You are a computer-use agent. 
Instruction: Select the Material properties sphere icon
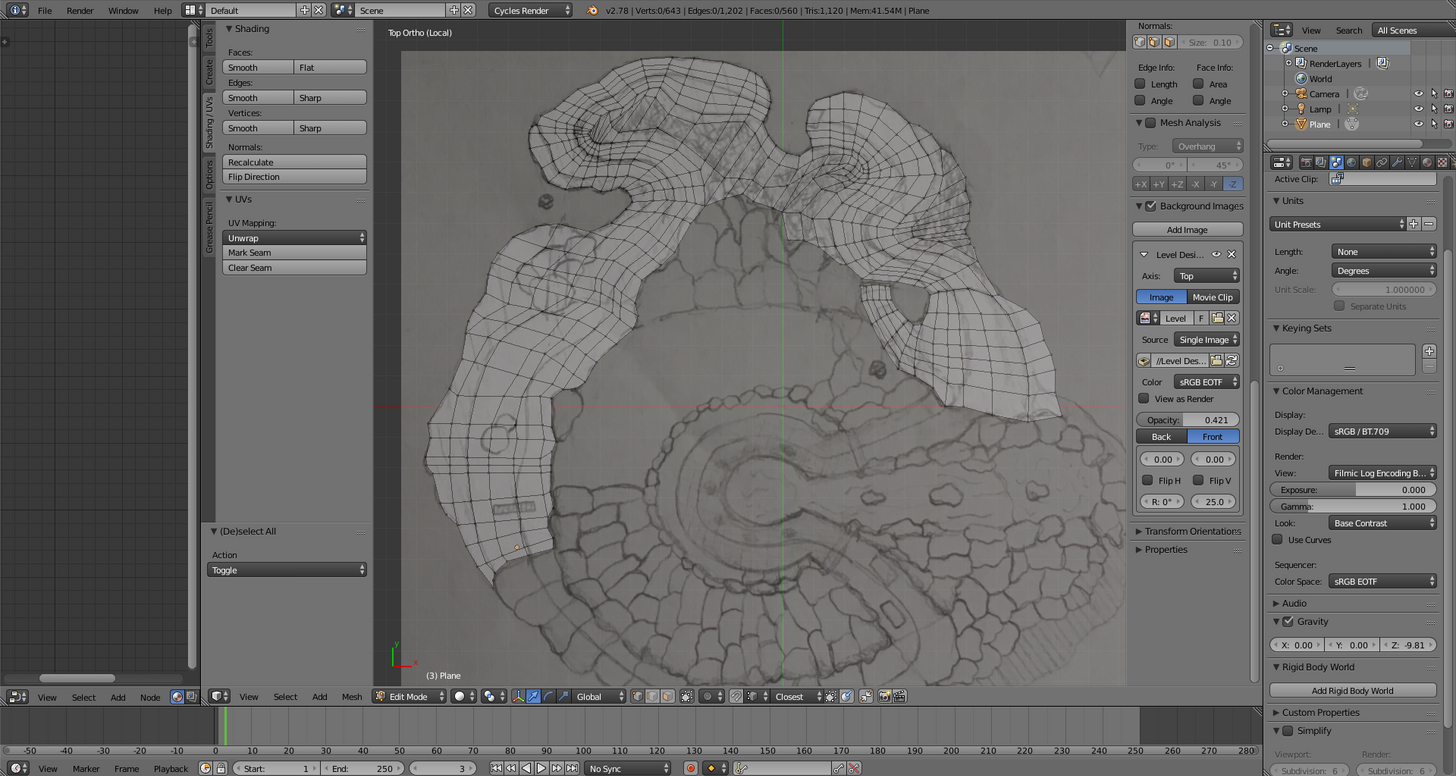coord(1427,162)
